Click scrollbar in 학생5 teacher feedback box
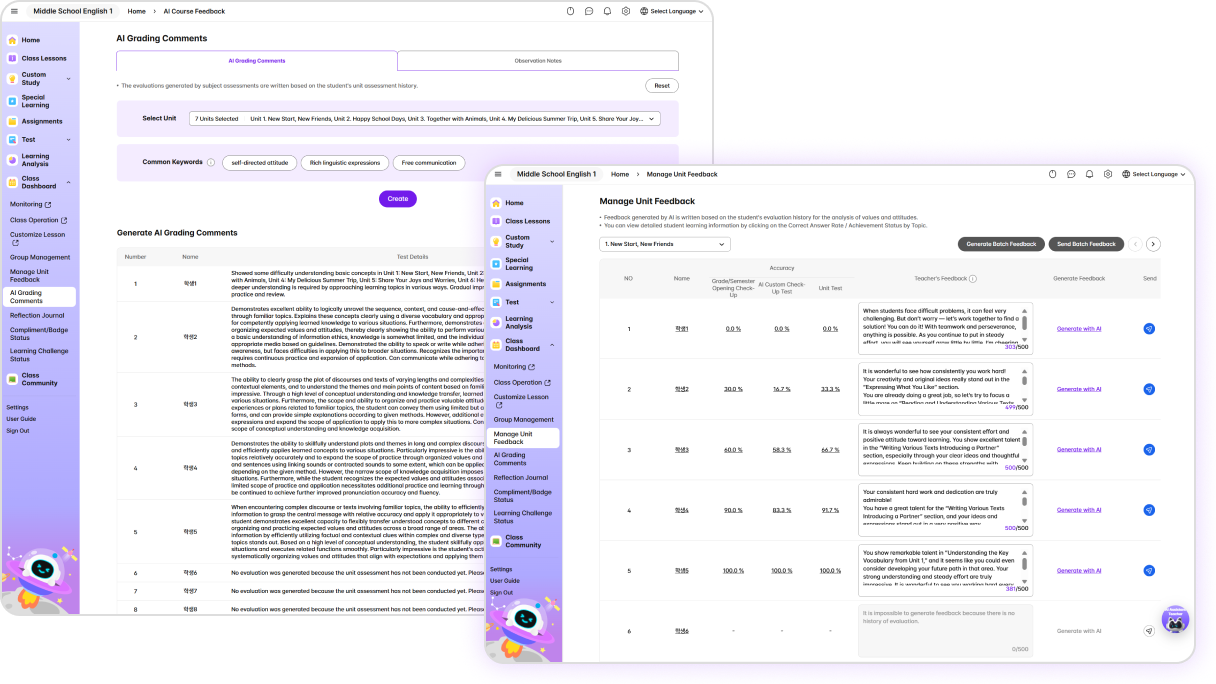The height and width of the screenshot is (684, 1216). (1024, 566)
